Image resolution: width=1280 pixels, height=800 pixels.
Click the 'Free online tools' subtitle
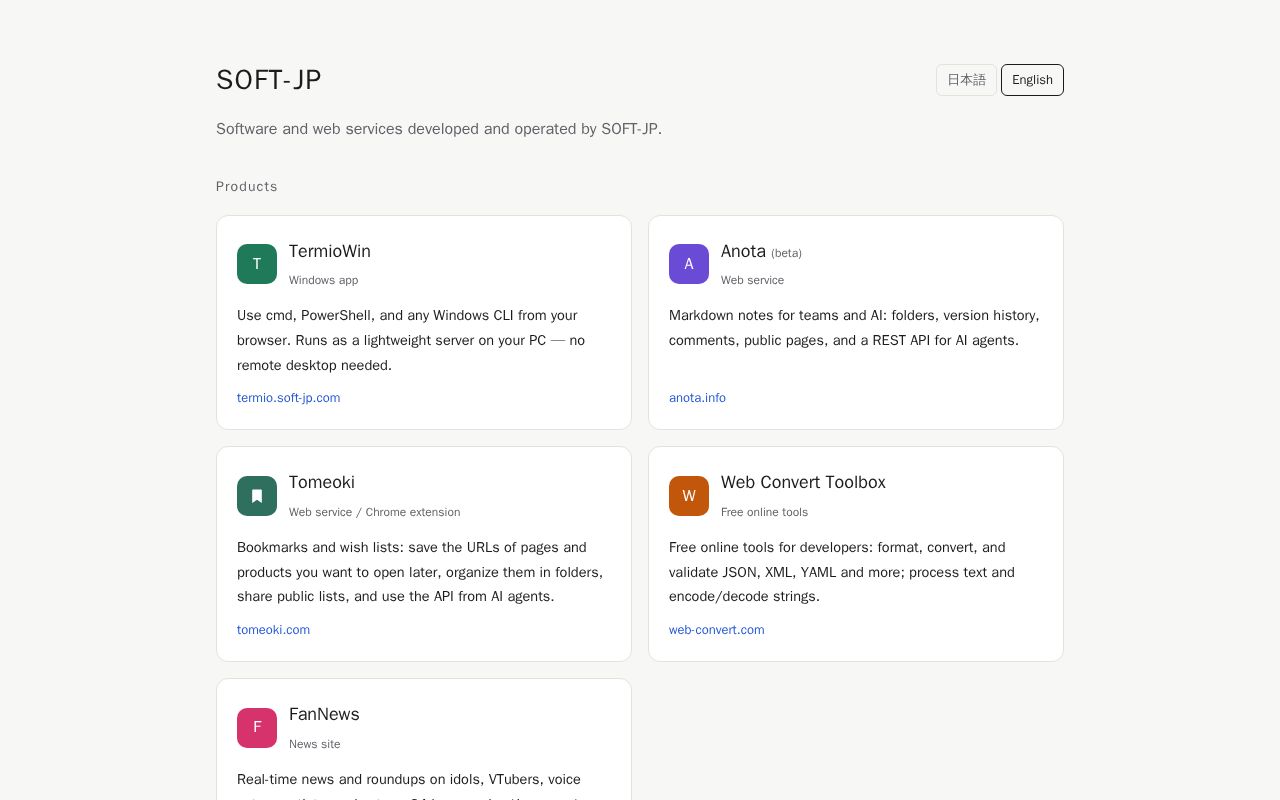764,512
